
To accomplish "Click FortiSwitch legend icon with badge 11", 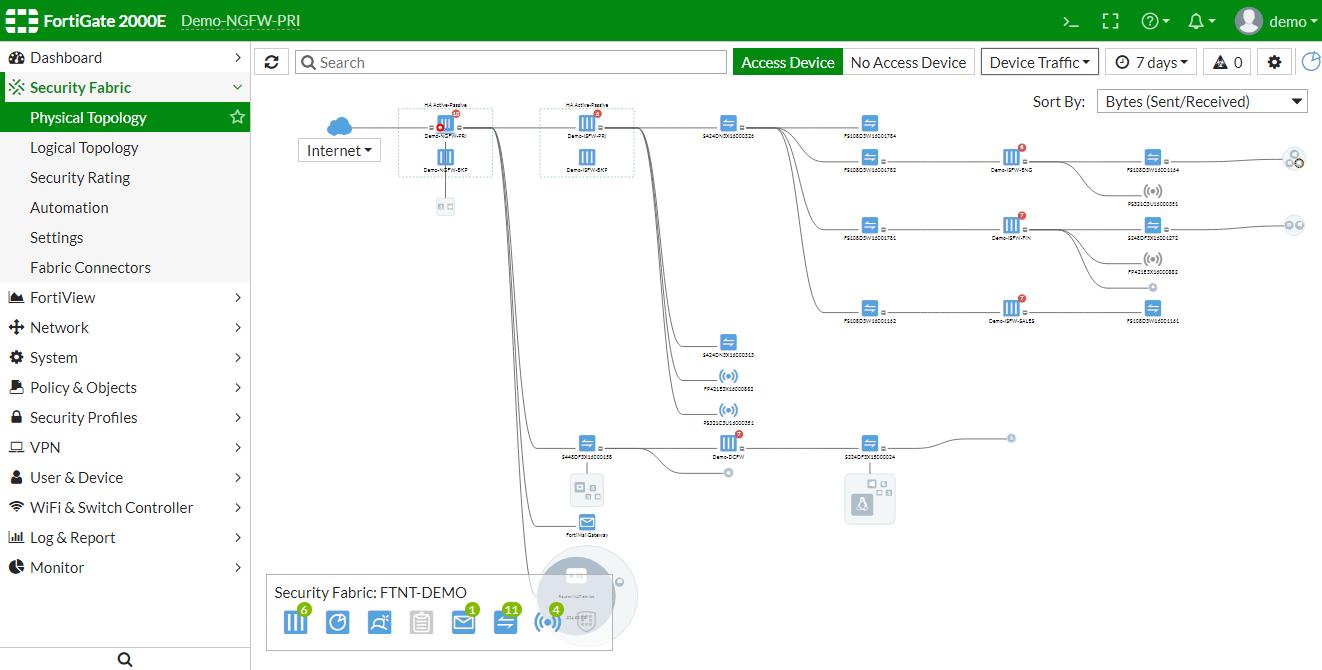I will (x=505, y=622).
